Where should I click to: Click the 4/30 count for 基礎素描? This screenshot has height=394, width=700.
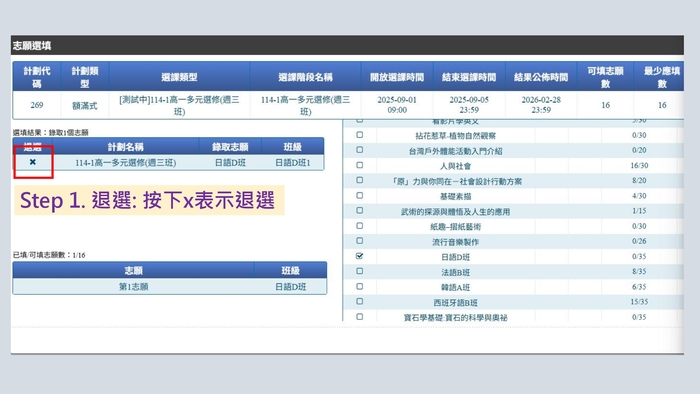pyautogui.click(x=639, y=196)
